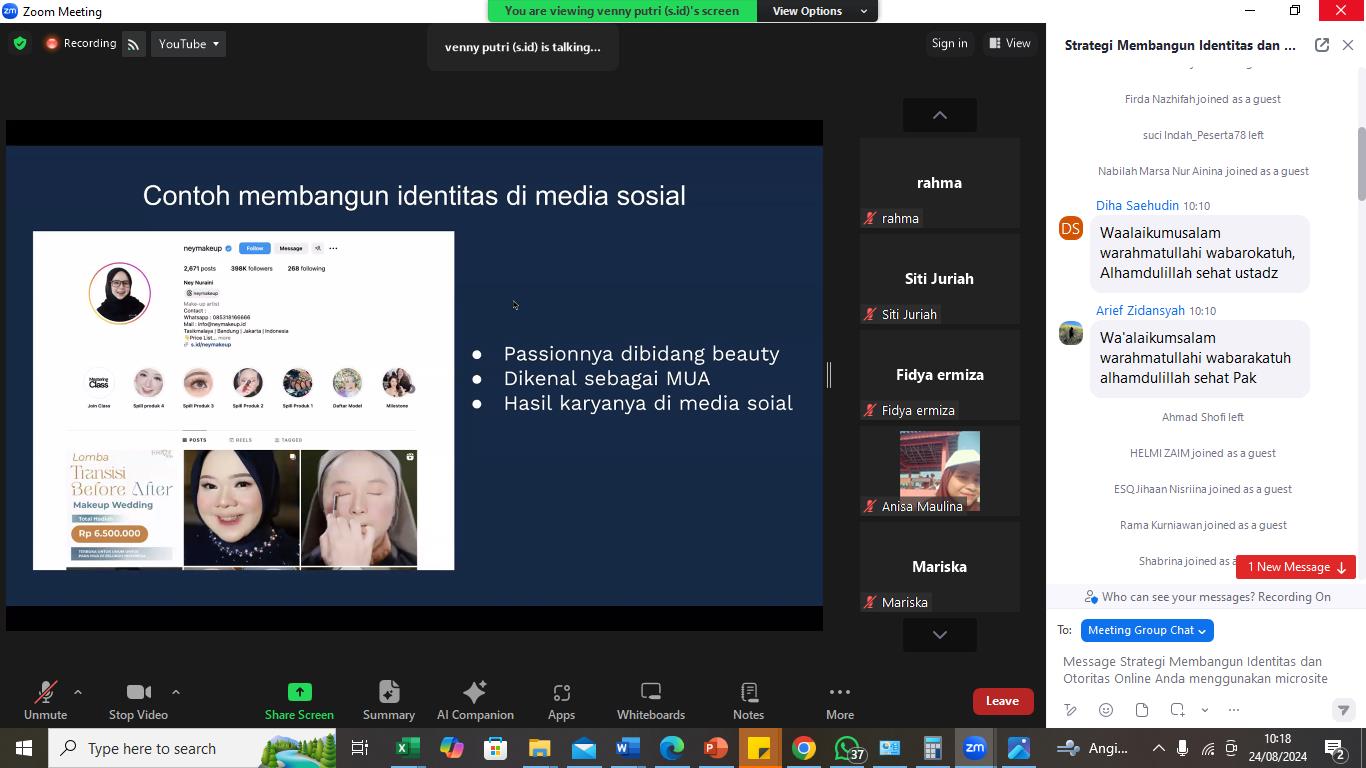The image size is (1366, 768).
Task: Unmute the microphone
Action: tap(45, 700)
